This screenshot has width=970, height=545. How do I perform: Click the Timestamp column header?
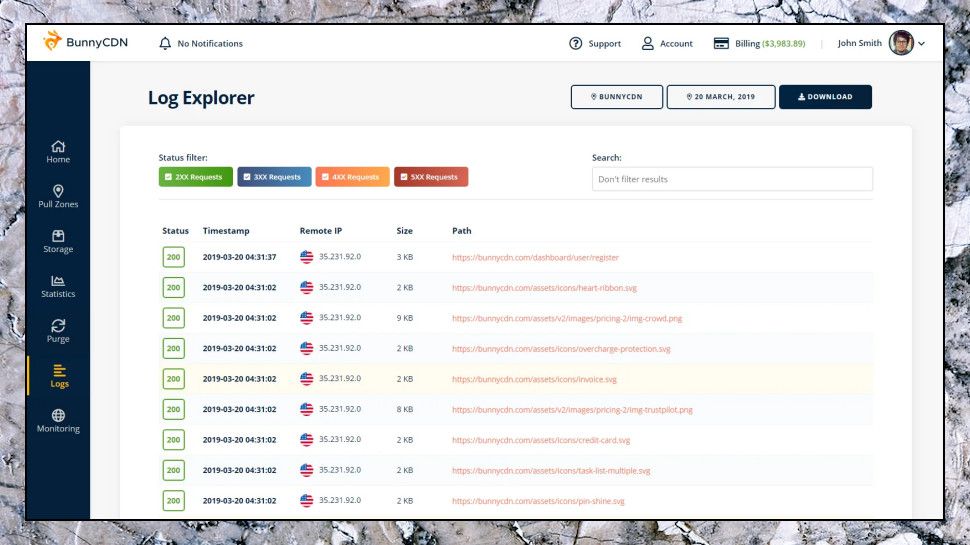(226, 231)
